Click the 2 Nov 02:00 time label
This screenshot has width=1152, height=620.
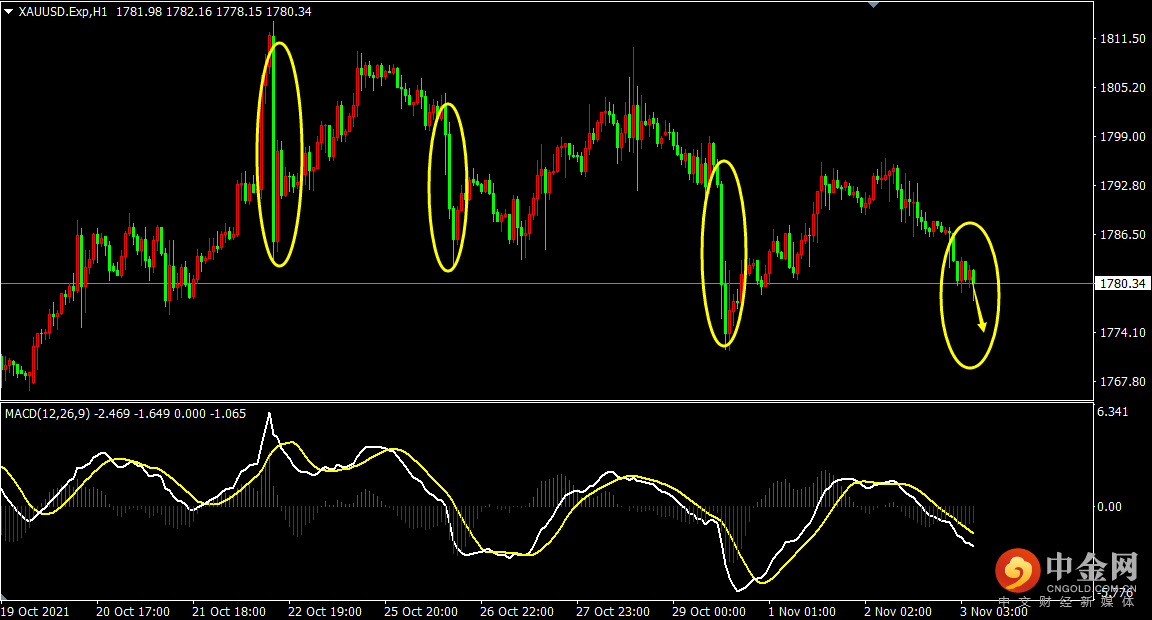point(898,611)
